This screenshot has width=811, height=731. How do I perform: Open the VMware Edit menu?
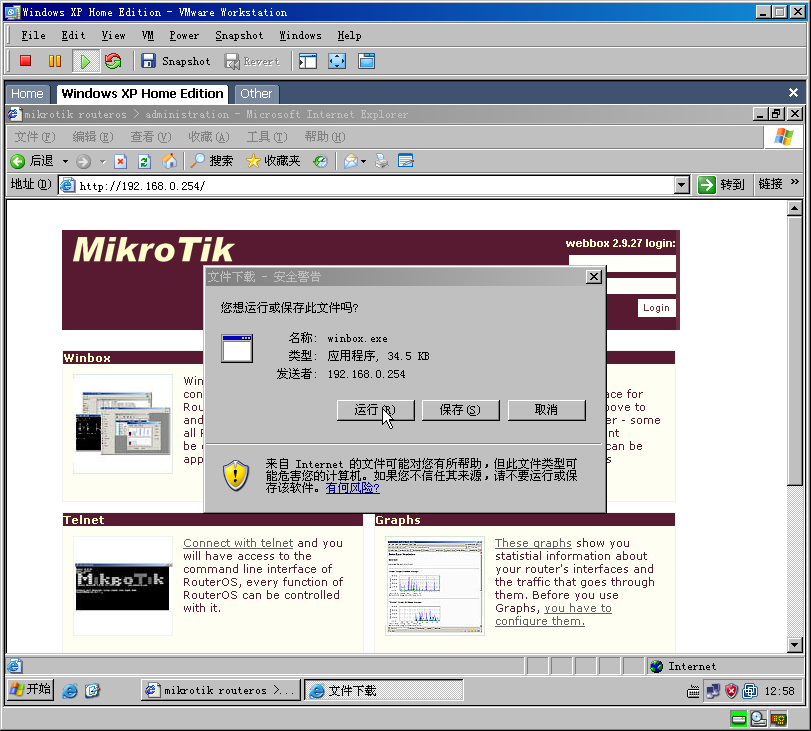(73, 35)
